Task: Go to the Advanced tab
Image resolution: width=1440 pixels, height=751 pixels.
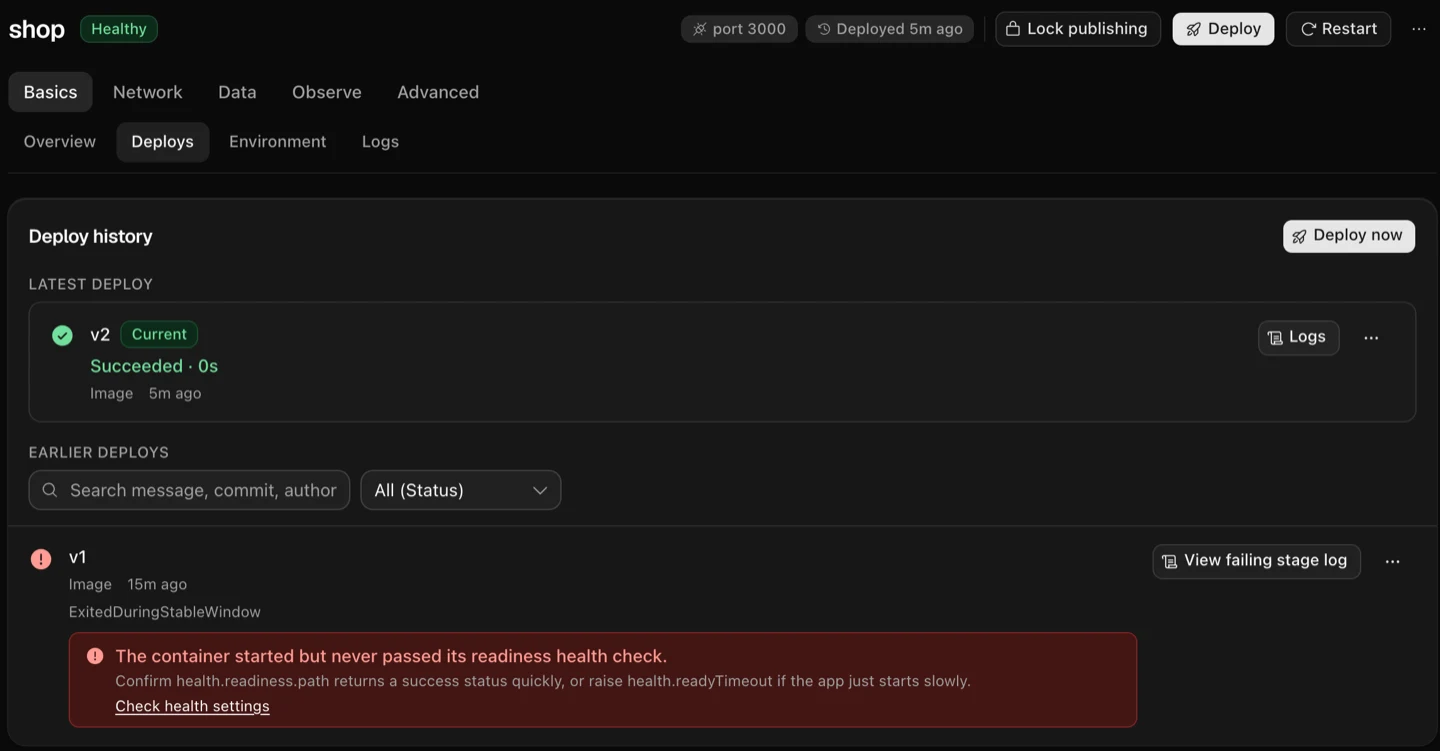Action: [x=438, y=92]
